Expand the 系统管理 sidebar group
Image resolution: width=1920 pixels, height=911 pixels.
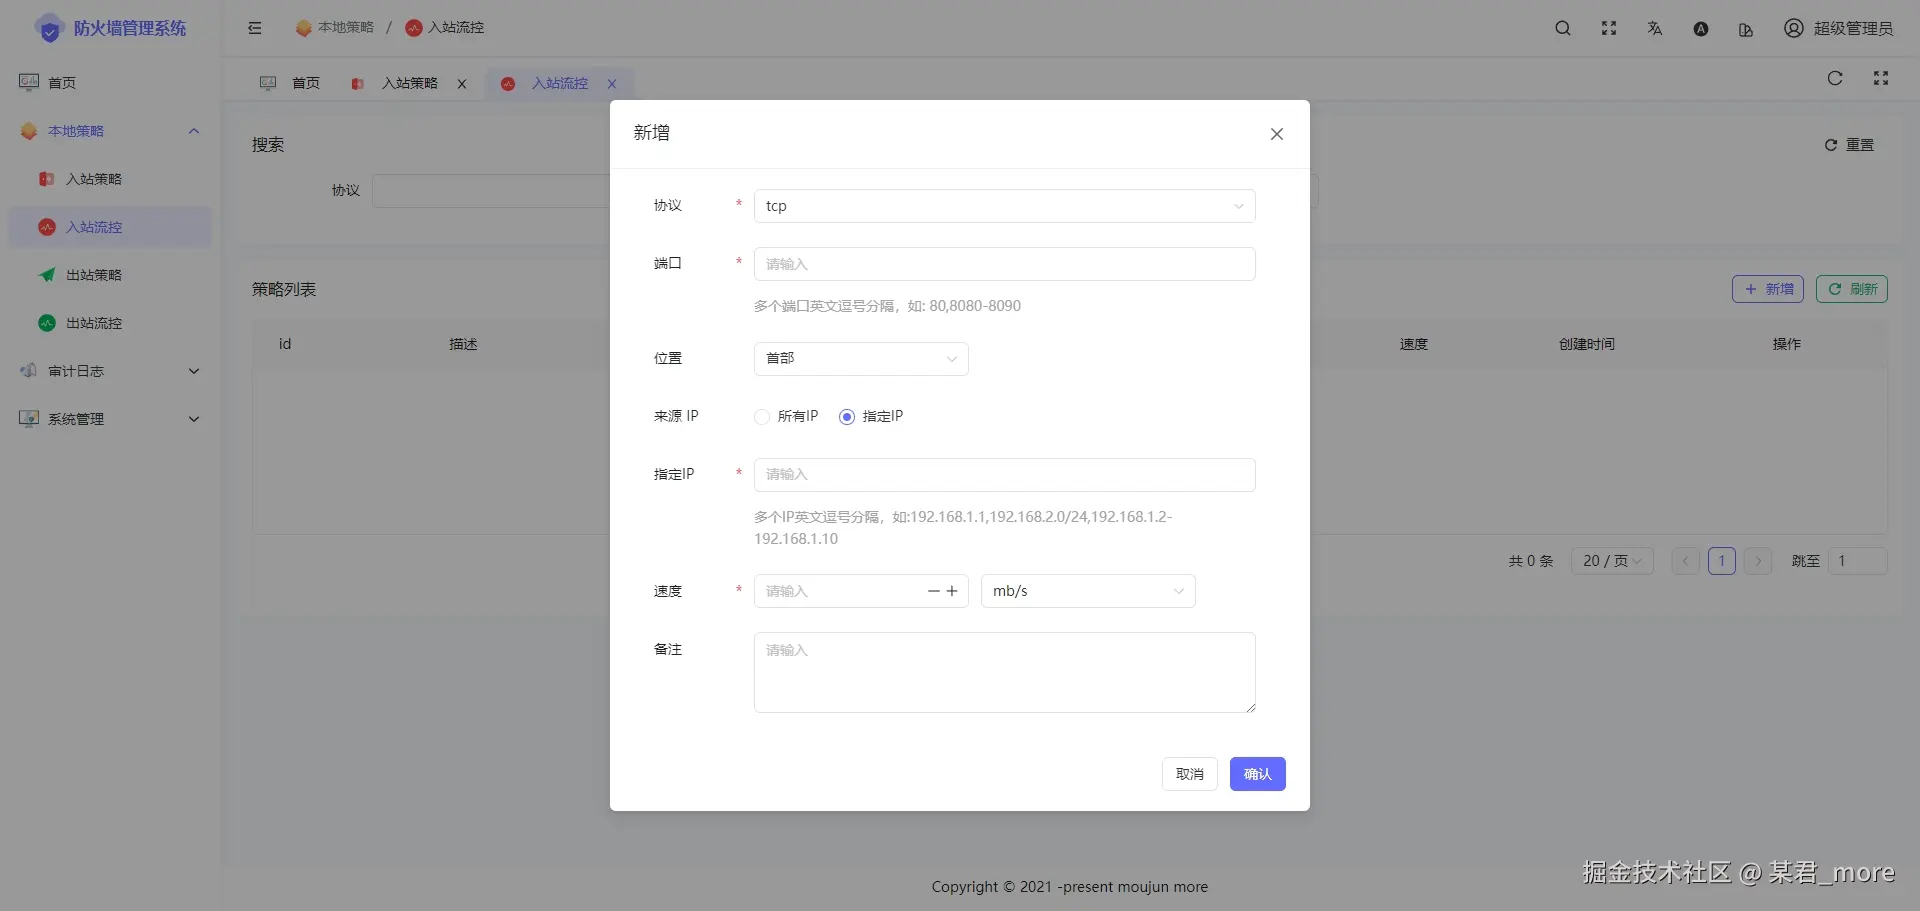[194, 419]
